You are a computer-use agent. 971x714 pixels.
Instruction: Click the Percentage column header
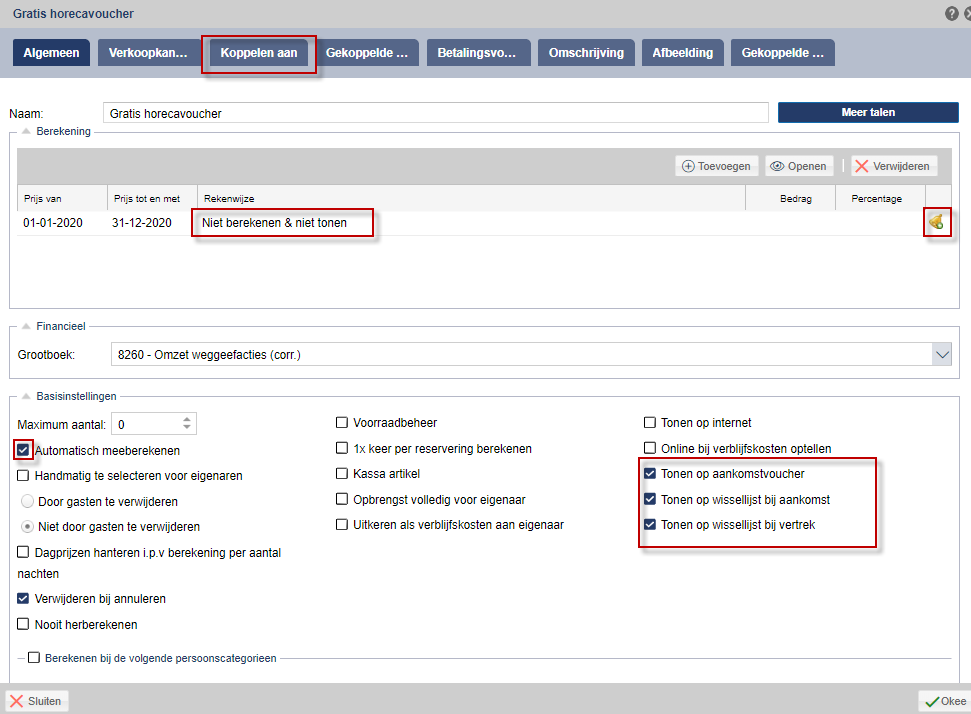(880, 198)
